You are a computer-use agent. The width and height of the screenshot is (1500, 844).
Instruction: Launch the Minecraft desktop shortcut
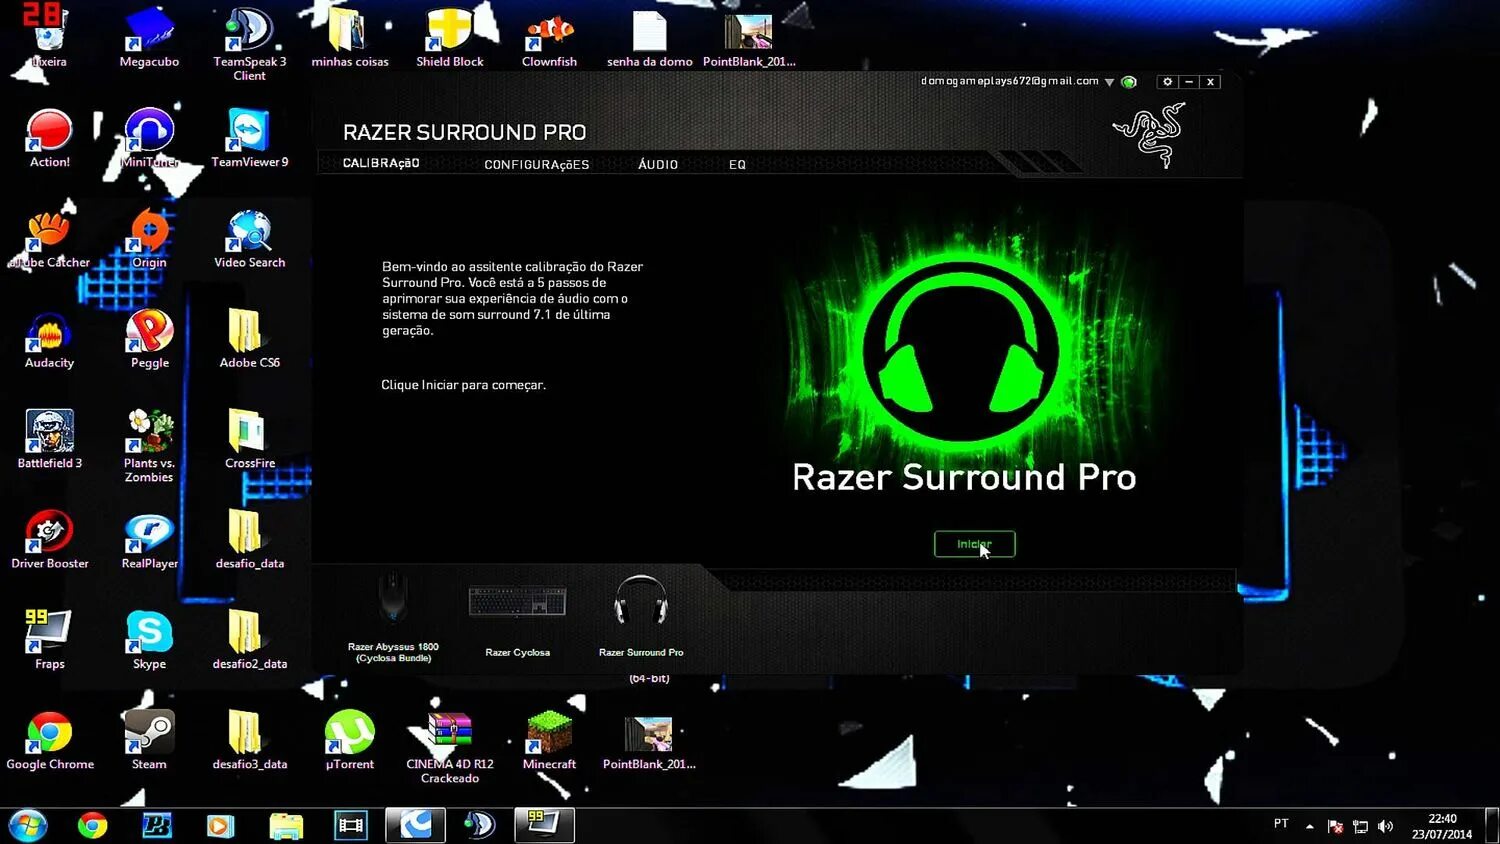(x=549, y=741)
